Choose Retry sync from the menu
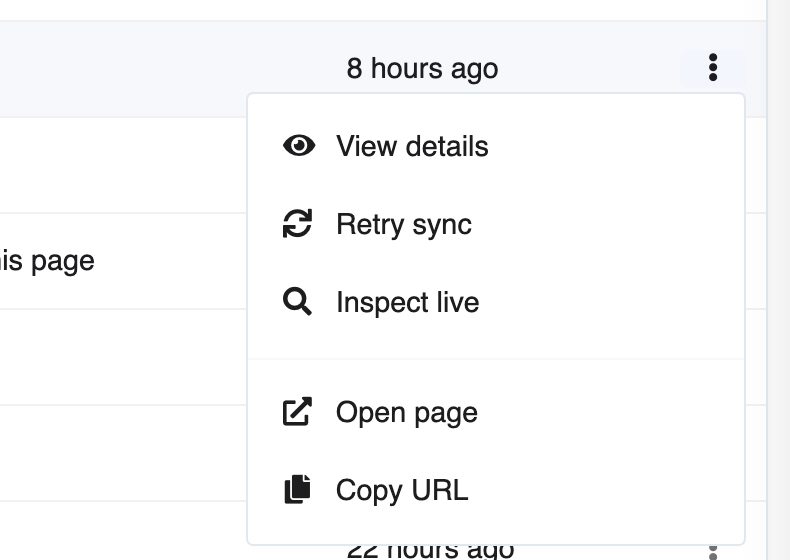The height and width of the screenshot is (560, 790). (496, 224)
